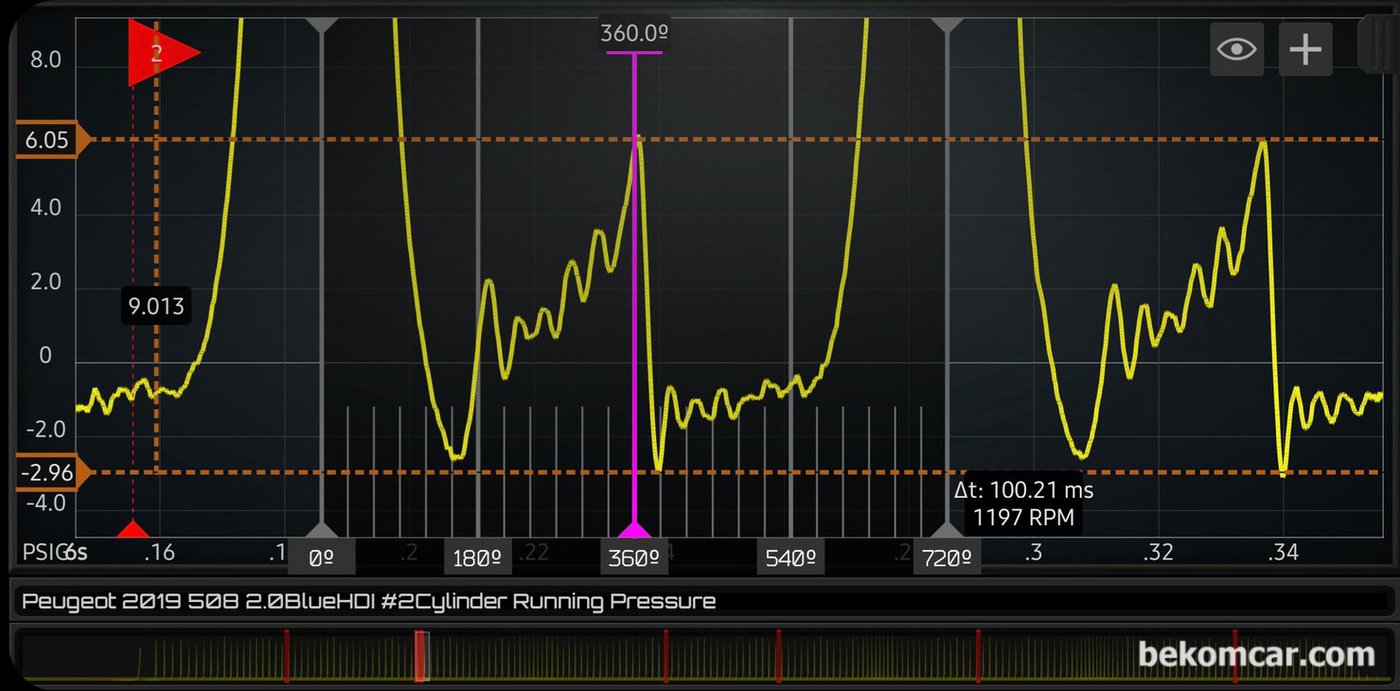Click the -2.96 lower cursor label

(48, 472)
